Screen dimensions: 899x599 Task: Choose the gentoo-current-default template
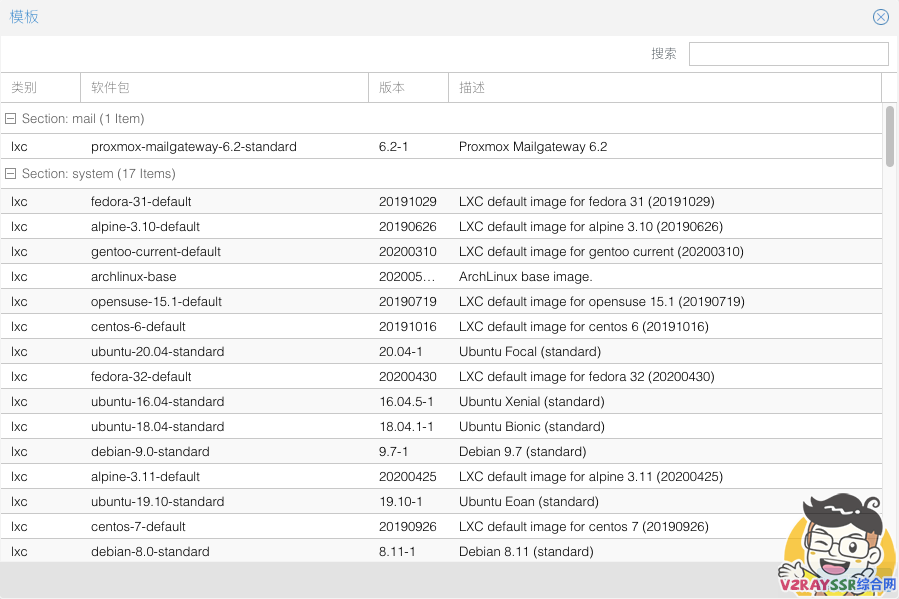156,252
